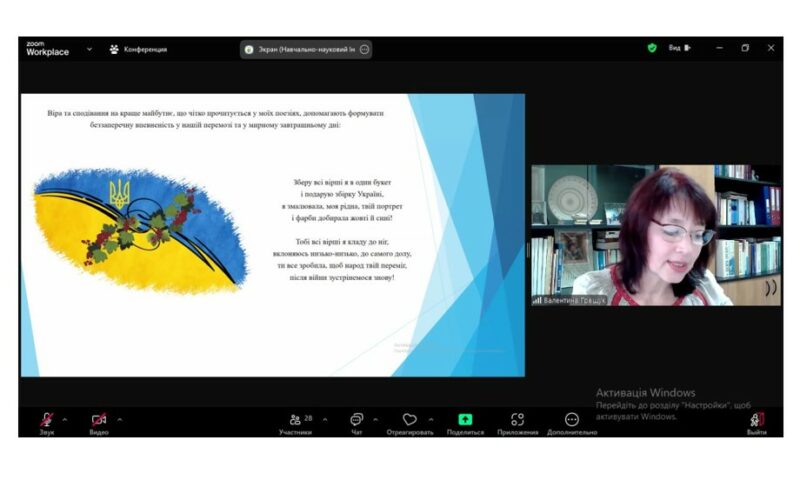Image resolution: width=800 pixels, height=500 pixels.
Task: Click the leave meeting (Выйти) button
Action: point(757,419)
